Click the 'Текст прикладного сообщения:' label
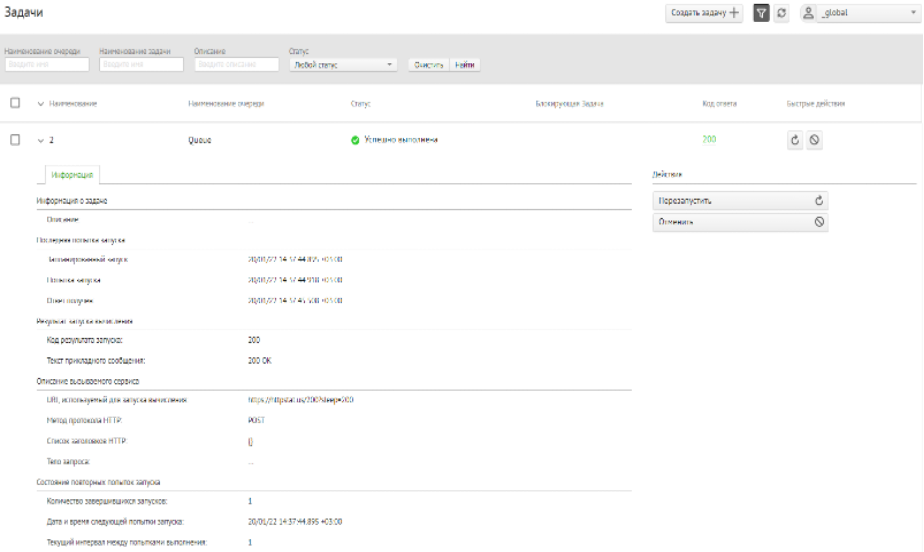Screen dimensions: 924x552 point(95,361)
